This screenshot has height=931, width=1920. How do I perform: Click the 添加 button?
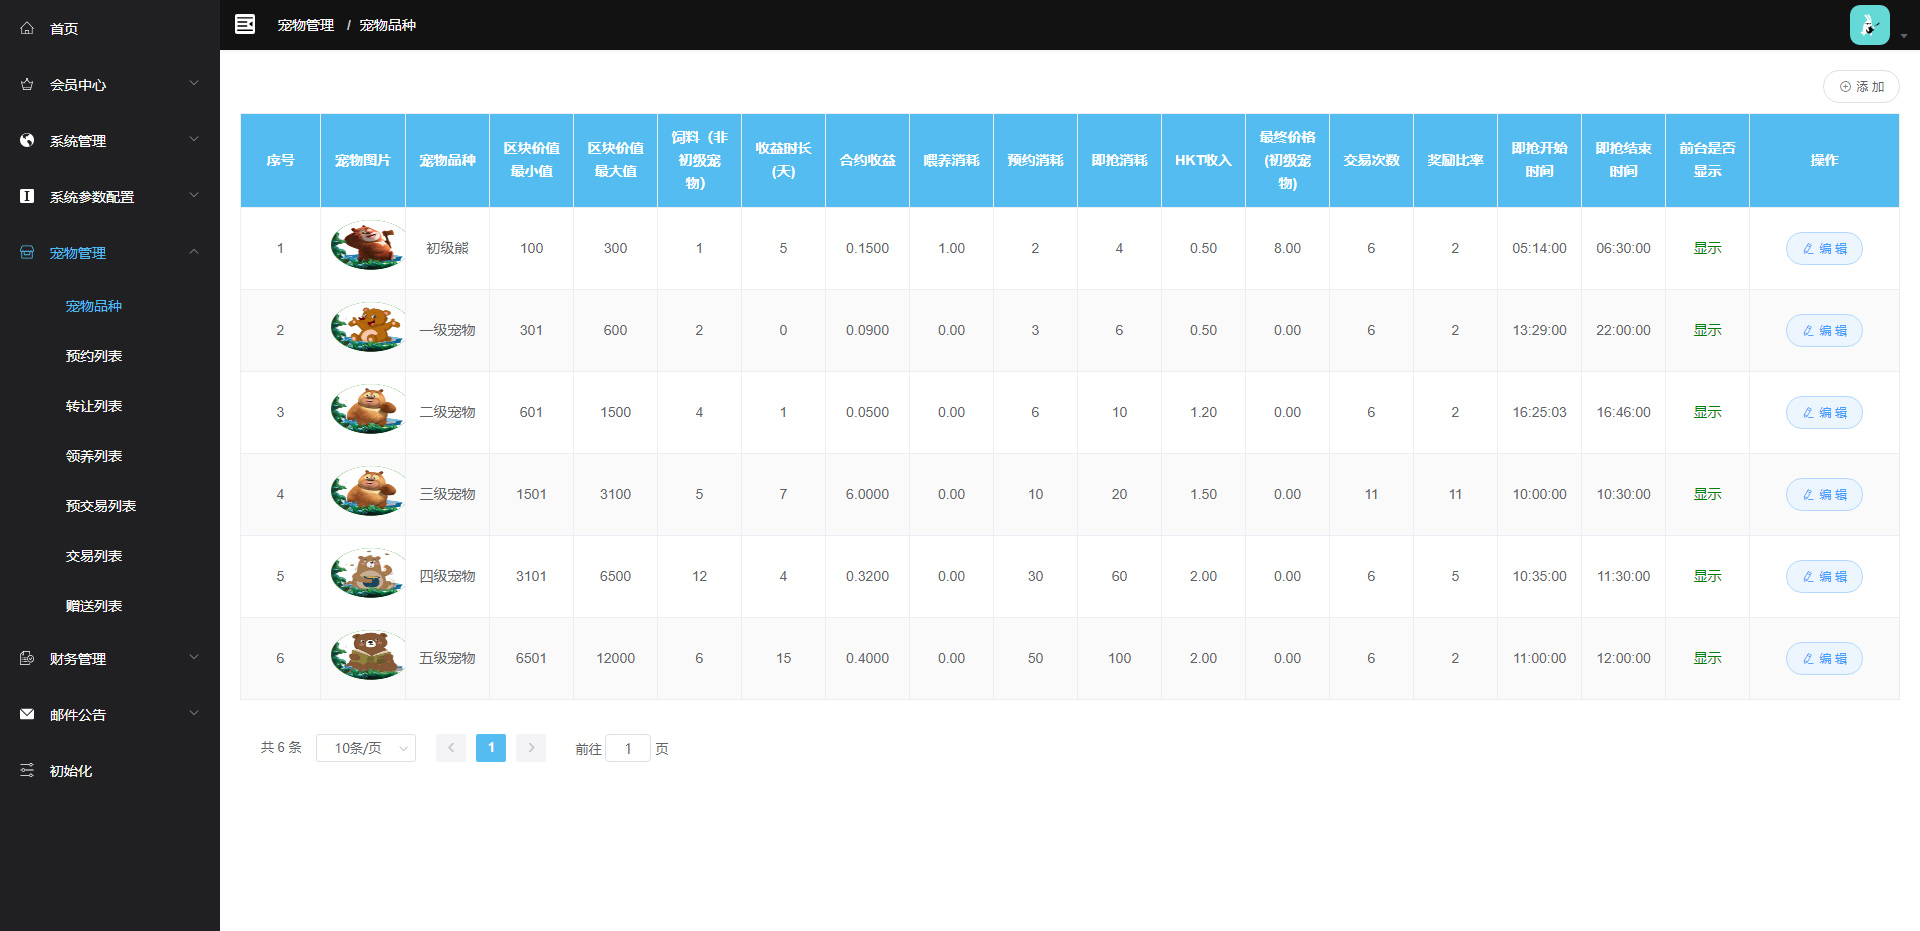tap(1861, 87)
